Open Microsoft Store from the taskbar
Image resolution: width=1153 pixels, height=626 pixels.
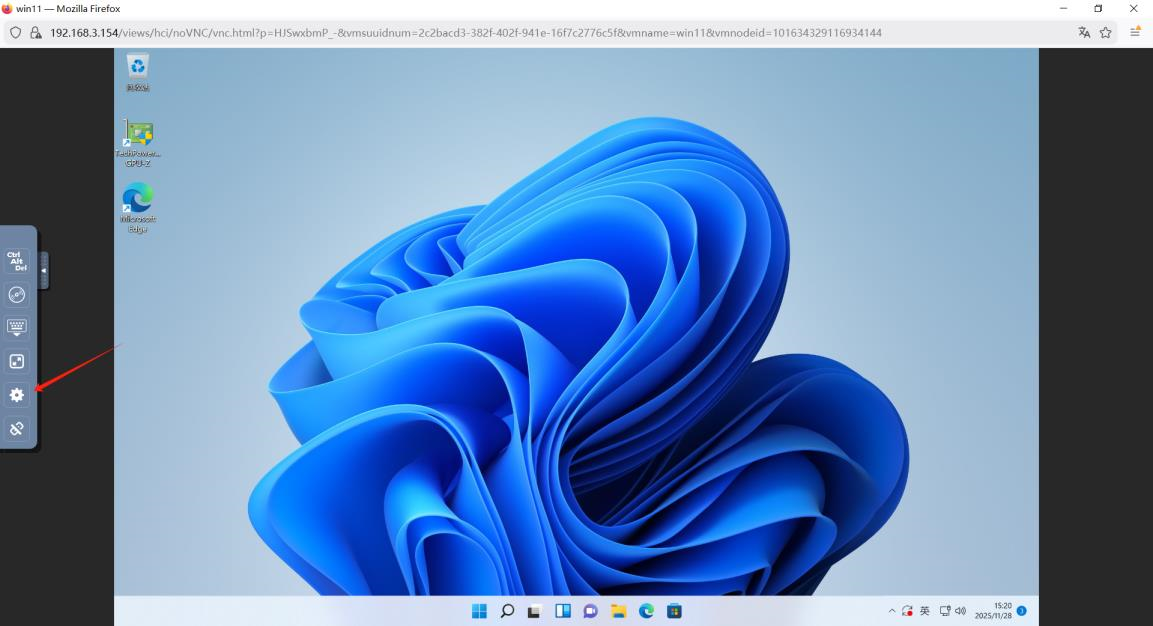click(675, 611)
